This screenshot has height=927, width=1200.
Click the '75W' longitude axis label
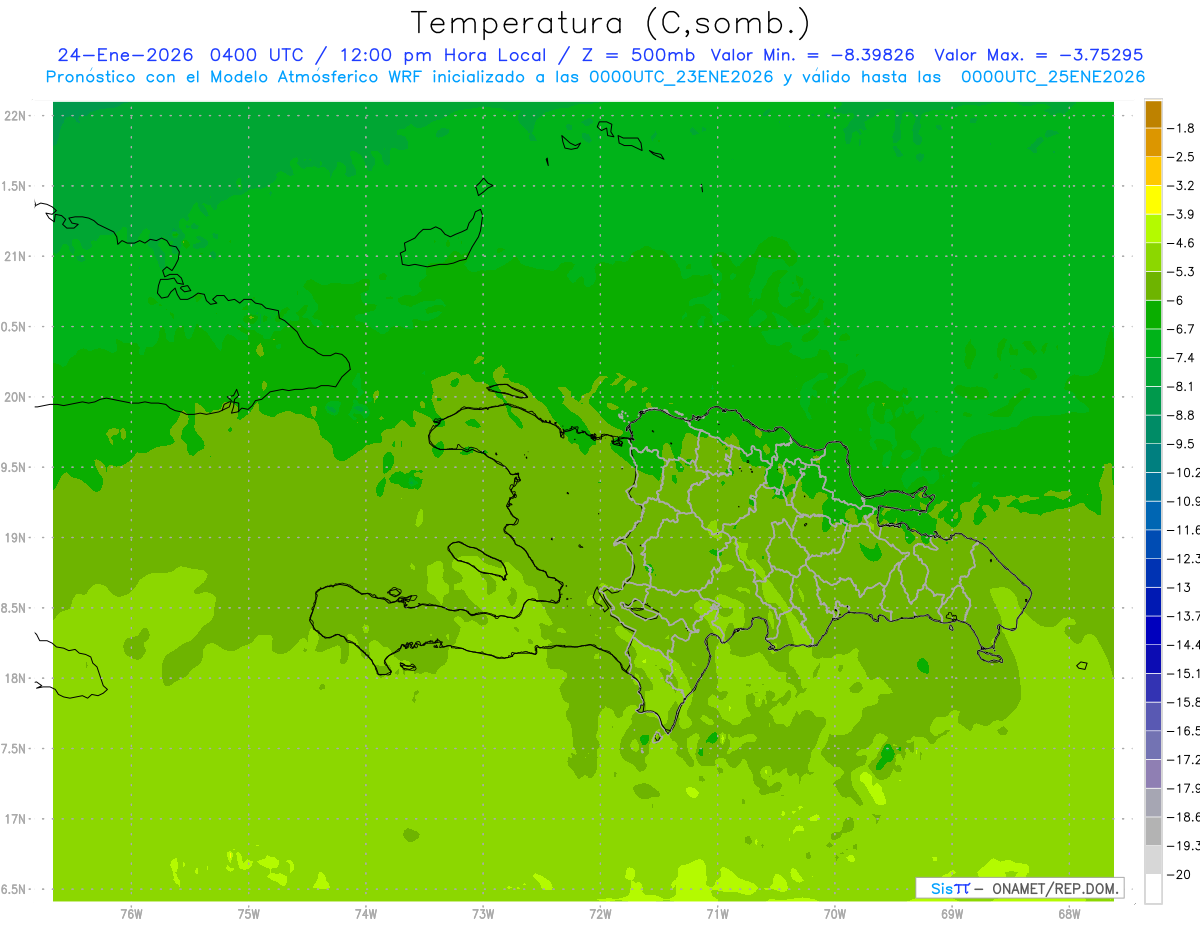pos(249,914)
